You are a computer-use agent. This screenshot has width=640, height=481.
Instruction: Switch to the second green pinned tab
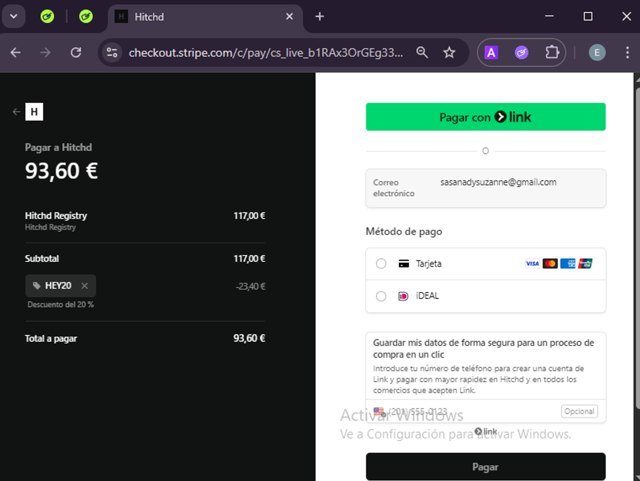(86, 17)
